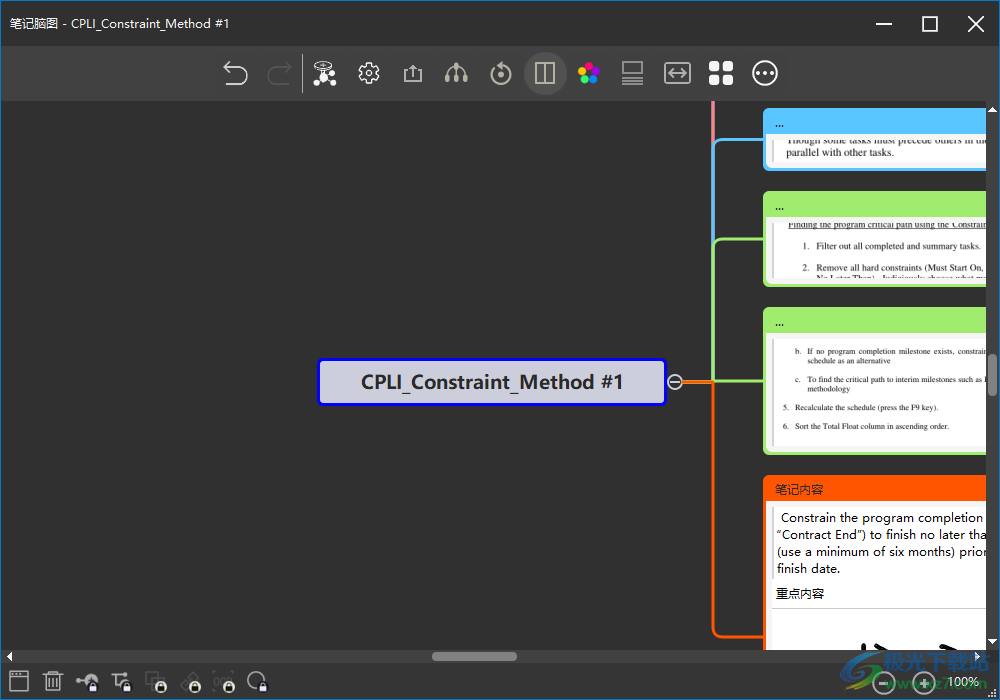This screenshot has height=700, width=1000.
Task: Toggle the split two-column view
Action: 545,73
